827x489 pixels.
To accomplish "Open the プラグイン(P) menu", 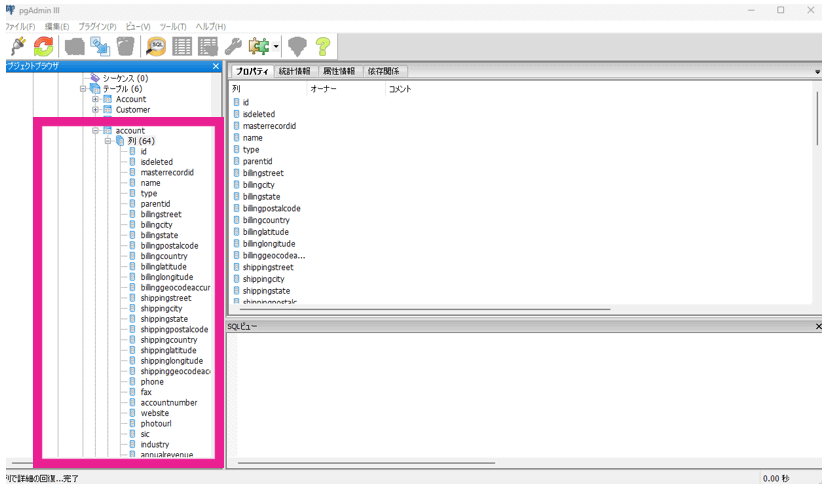I will coord(98,26).
